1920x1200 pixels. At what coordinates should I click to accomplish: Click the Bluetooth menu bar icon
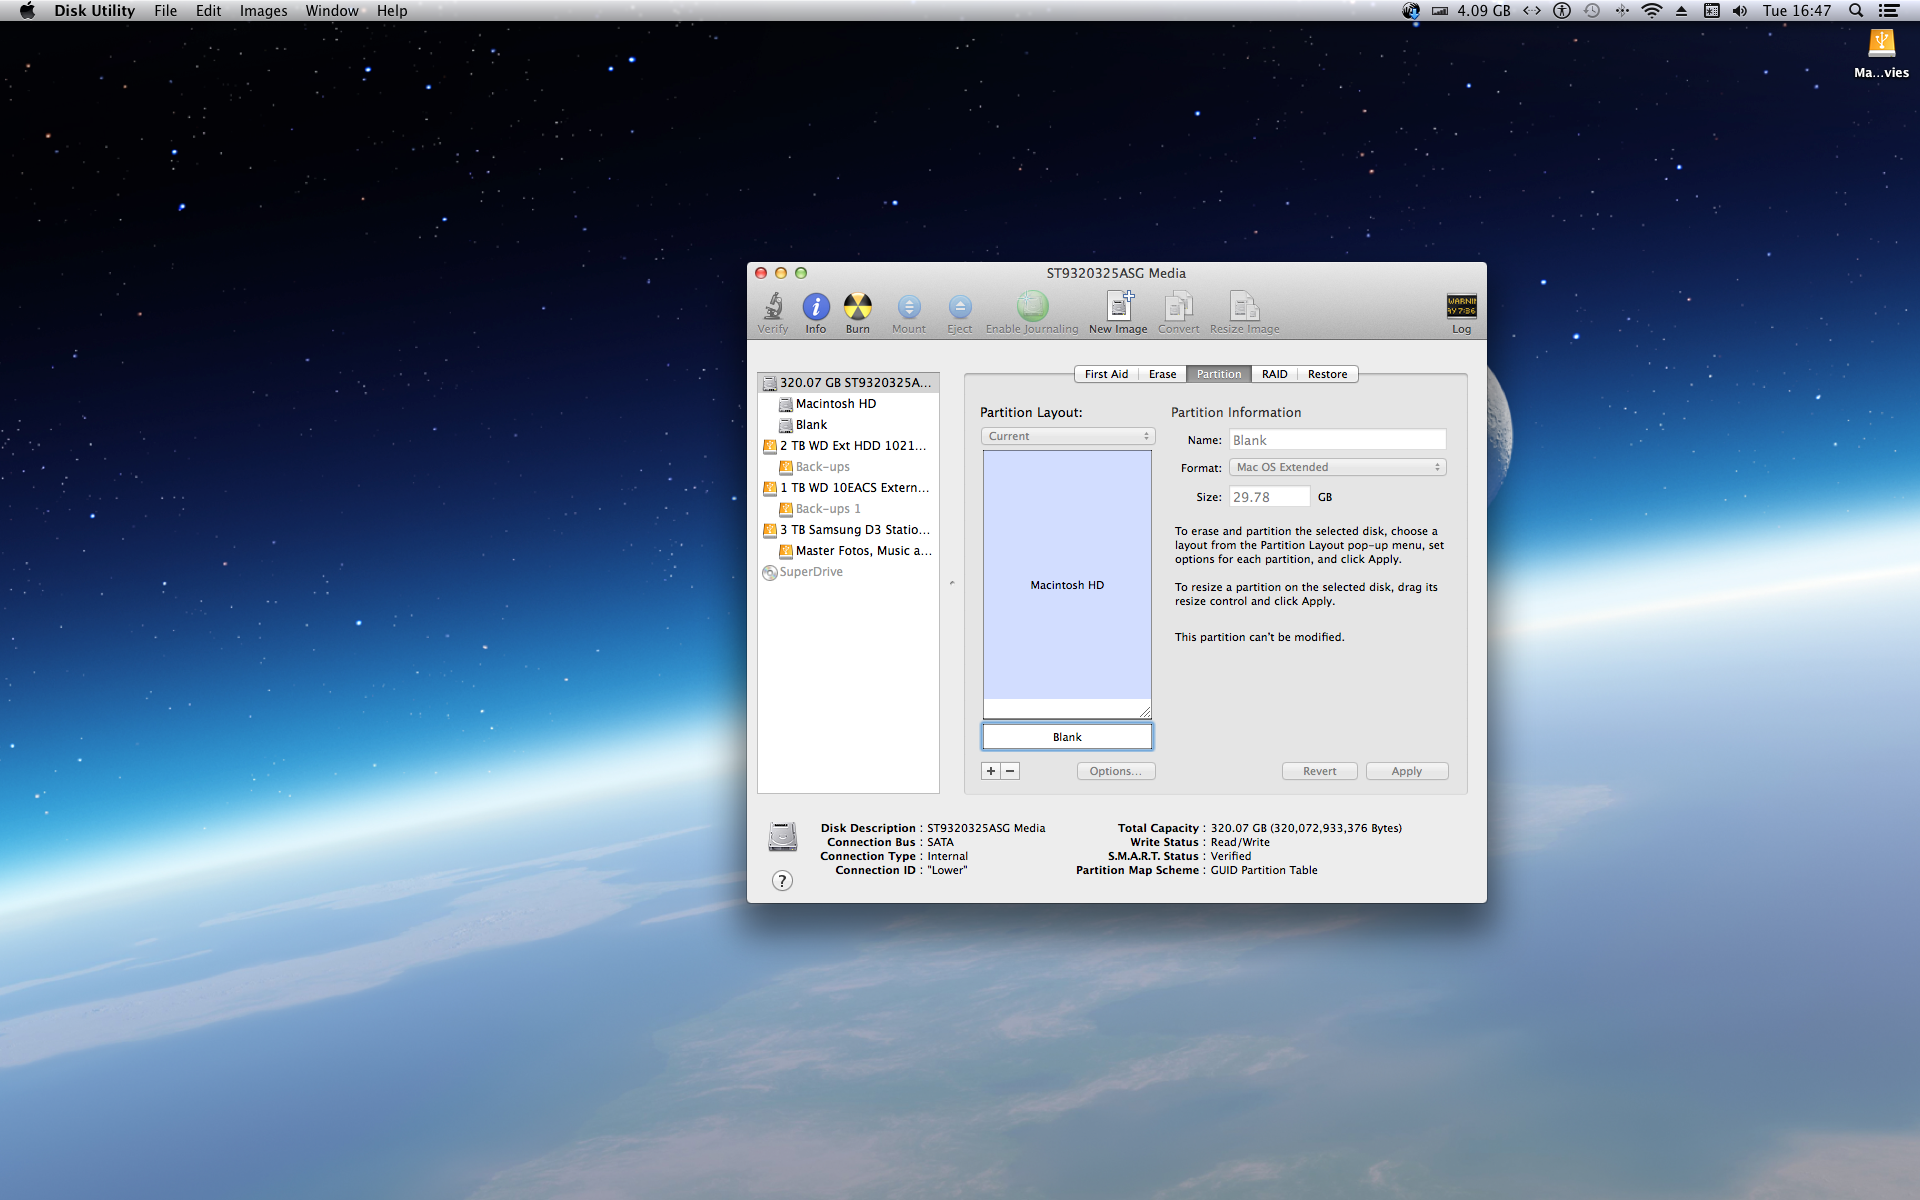pos(1622,11)
